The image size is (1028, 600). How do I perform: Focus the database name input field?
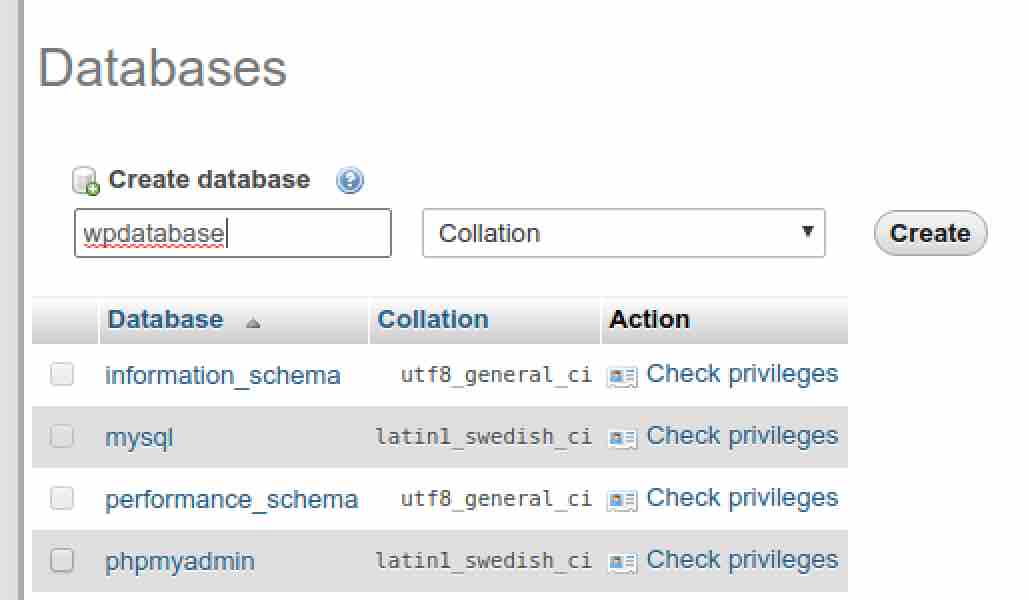(232, 233)
